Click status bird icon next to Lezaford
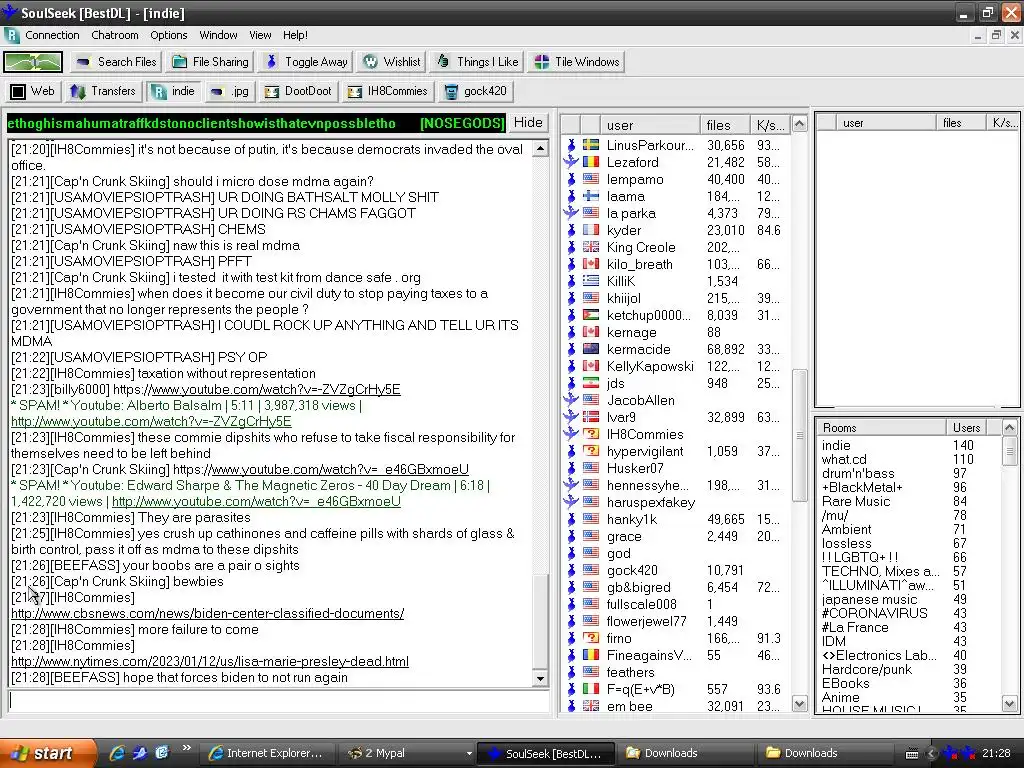Screen dimensions: 1024x768 pos(571,162)
